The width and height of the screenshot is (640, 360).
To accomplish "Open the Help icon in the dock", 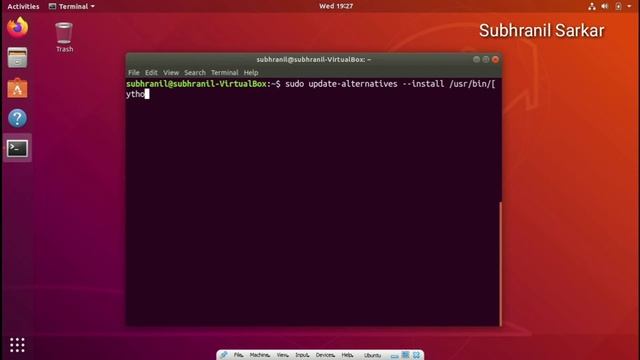I will pos(18,118).
